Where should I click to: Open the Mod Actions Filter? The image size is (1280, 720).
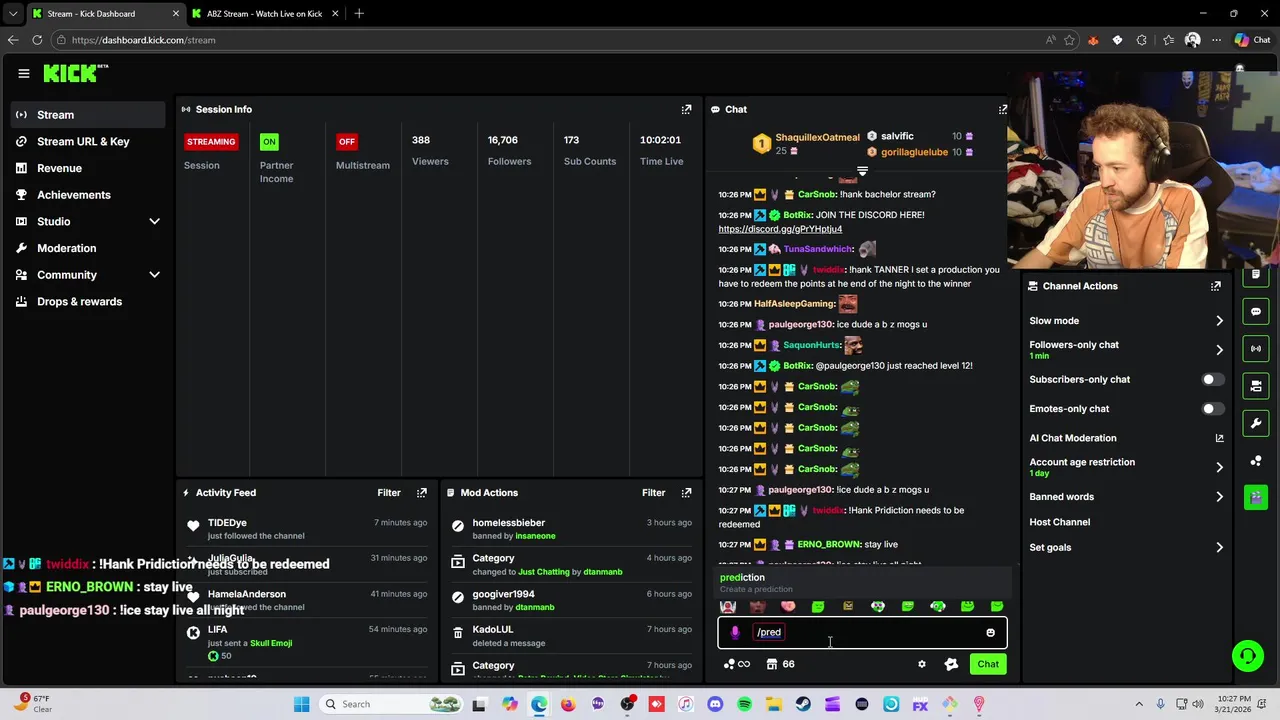(653, 493)
